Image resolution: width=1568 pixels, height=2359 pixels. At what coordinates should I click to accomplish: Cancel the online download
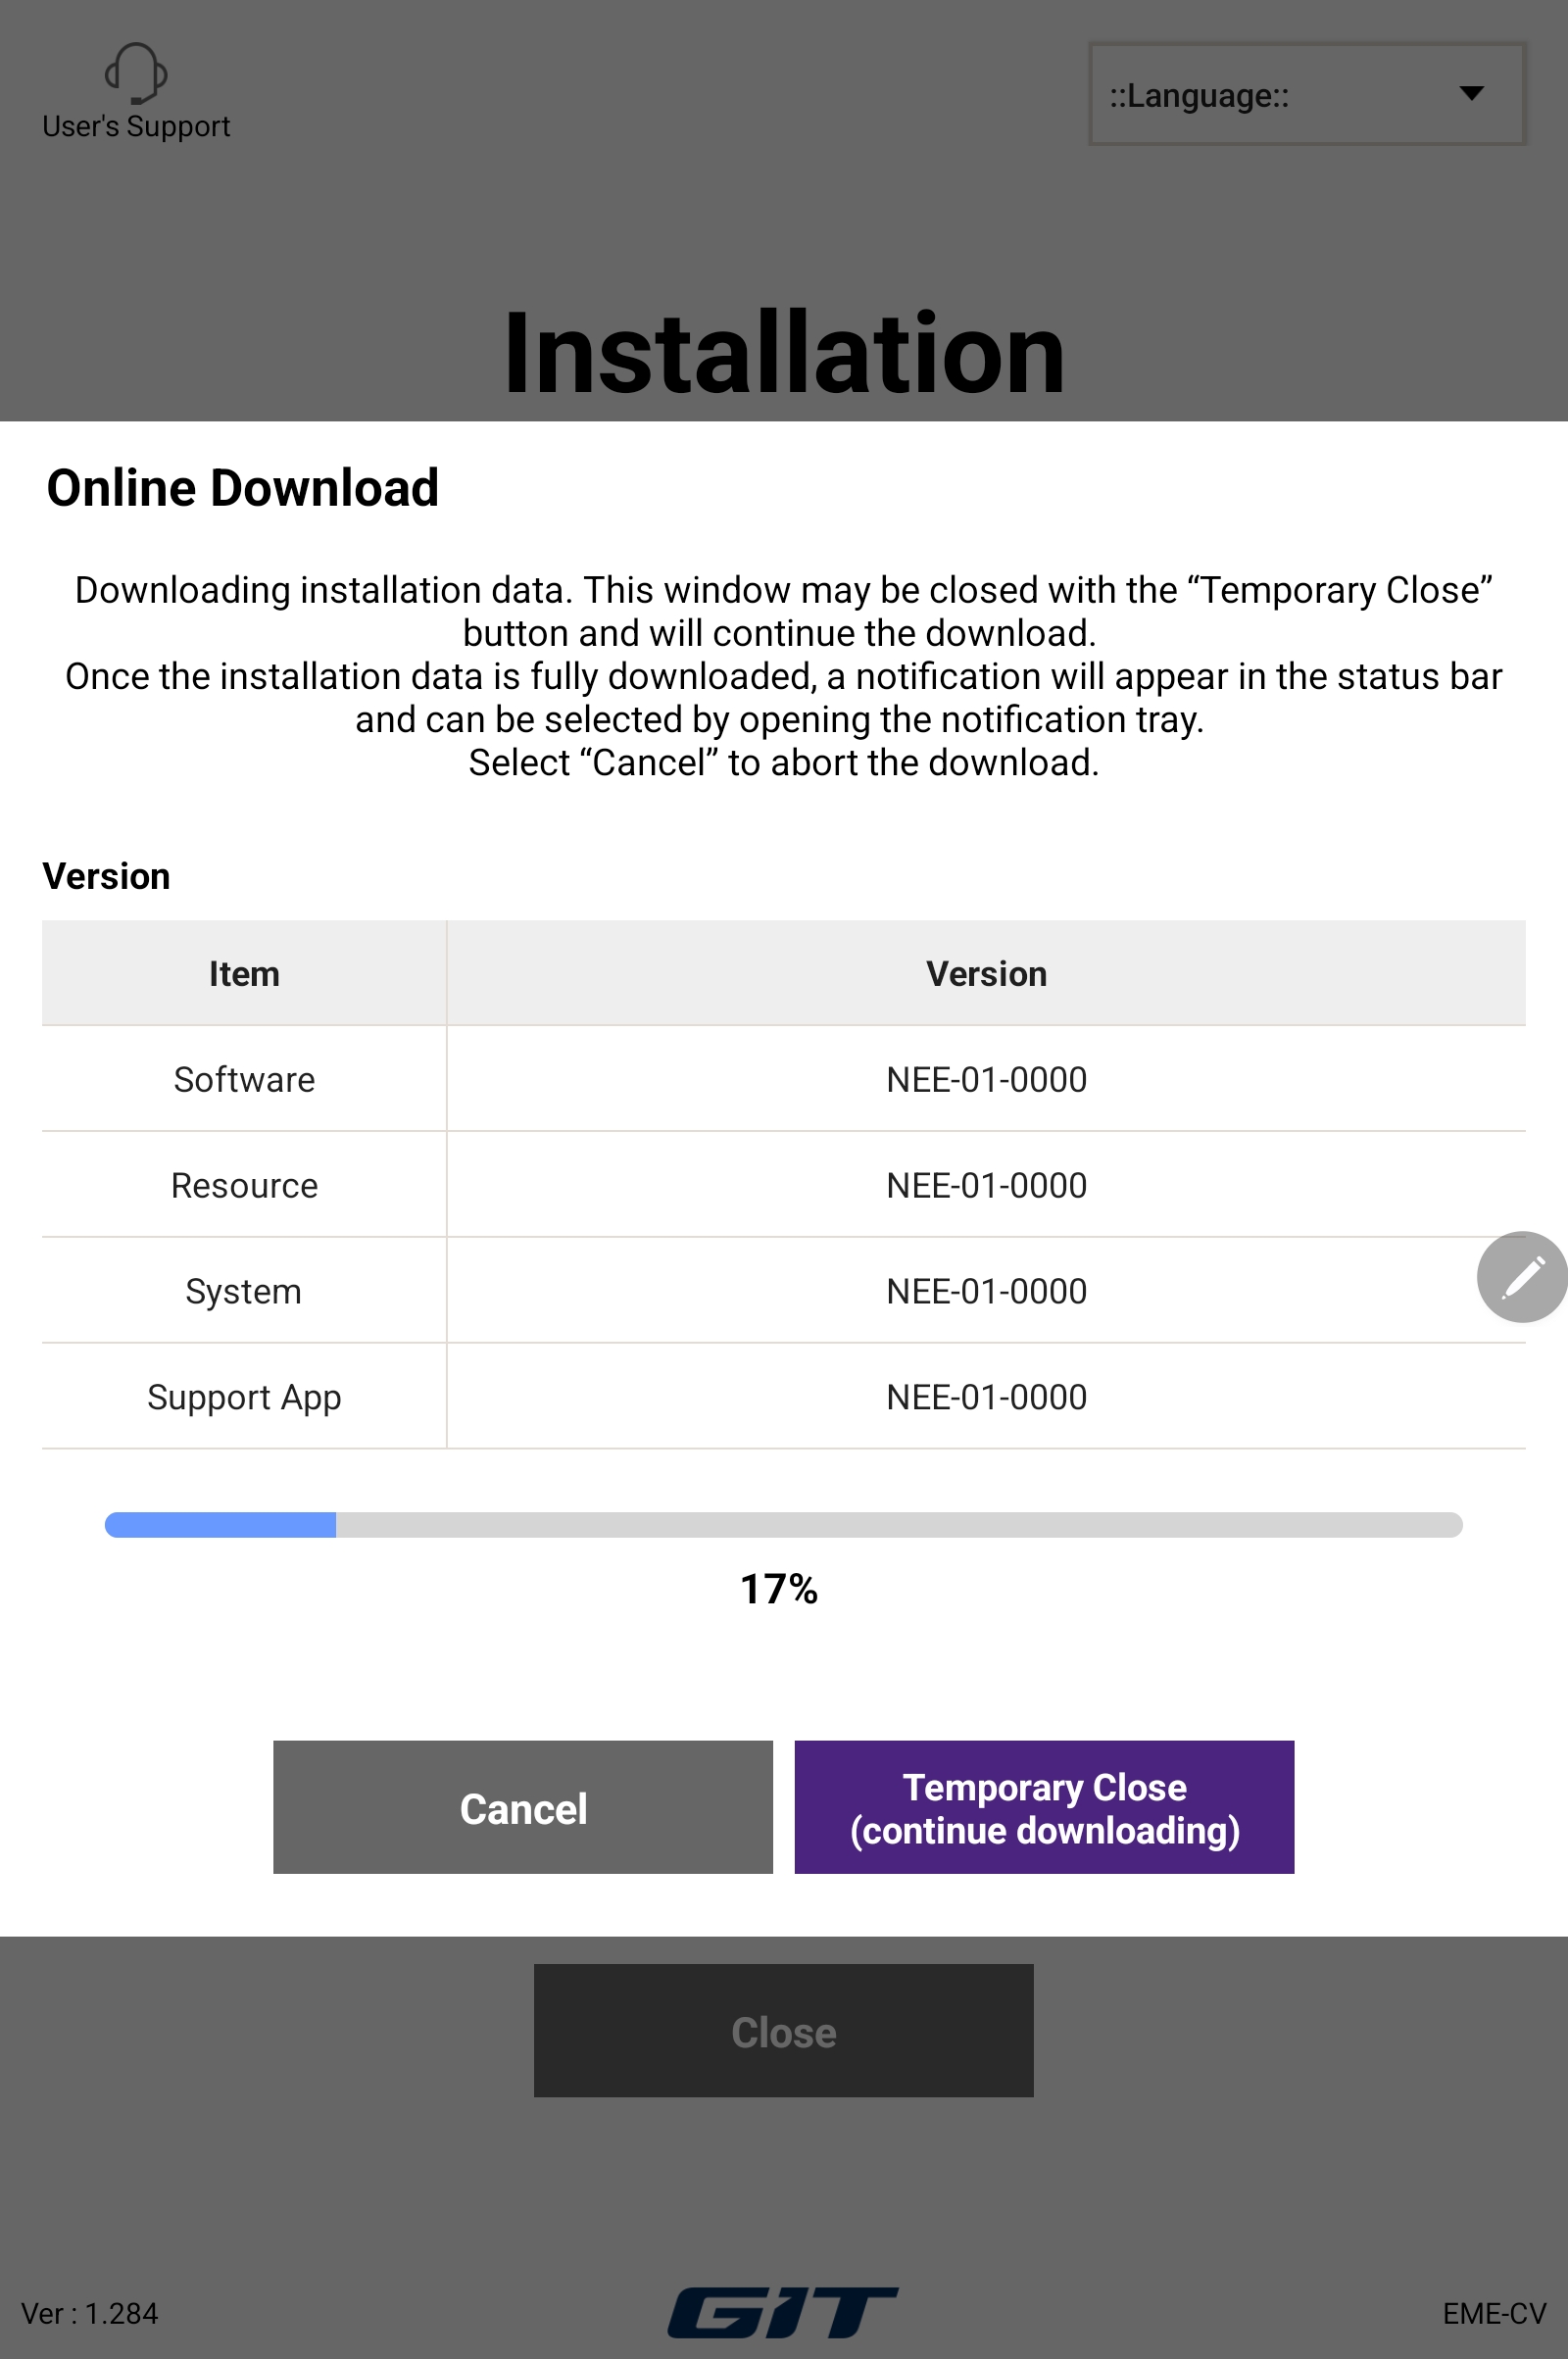click(523, 1807)
